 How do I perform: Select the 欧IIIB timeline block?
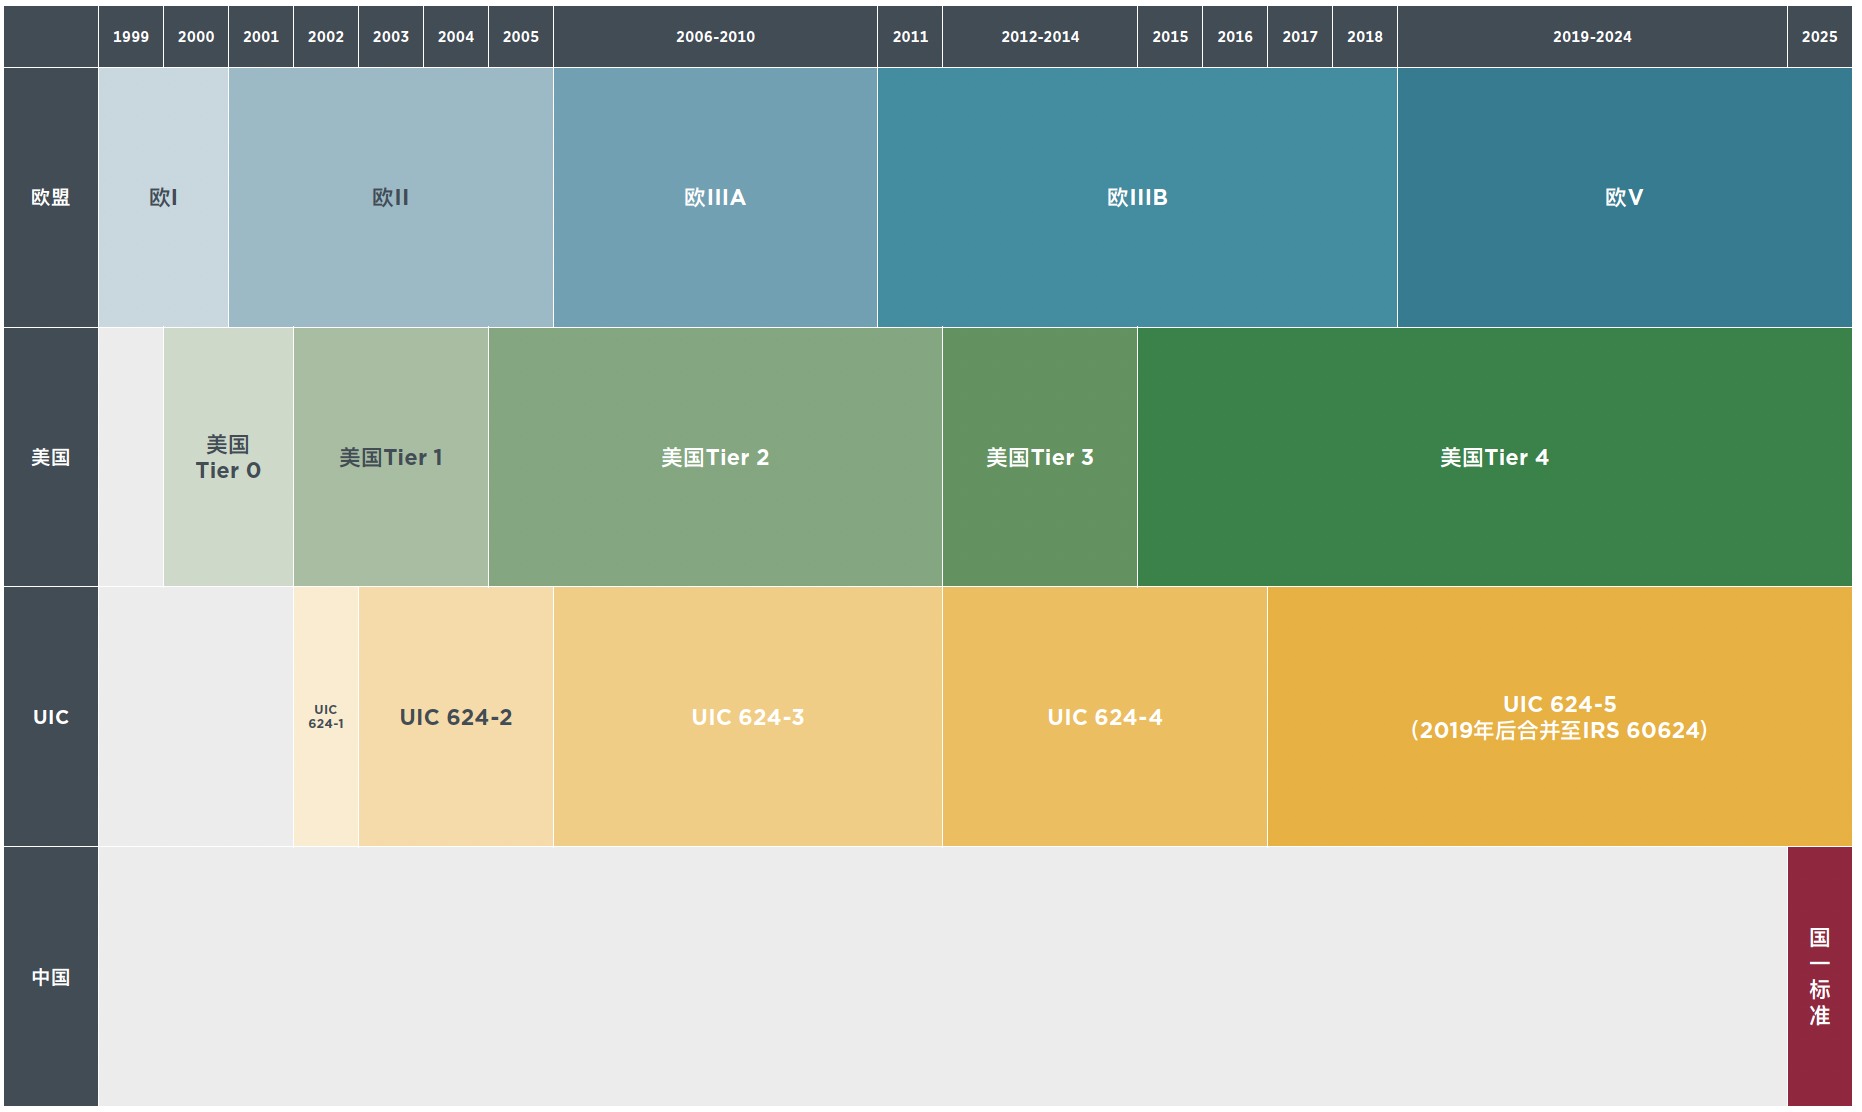[x=1137, y=197]
